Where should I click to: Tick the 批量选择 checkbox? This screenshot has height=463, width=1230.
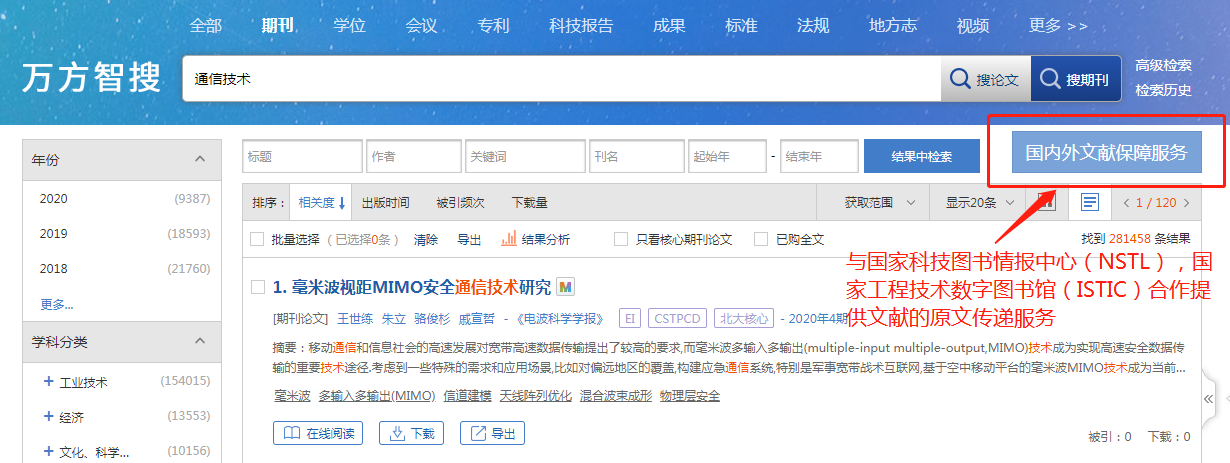257,239
